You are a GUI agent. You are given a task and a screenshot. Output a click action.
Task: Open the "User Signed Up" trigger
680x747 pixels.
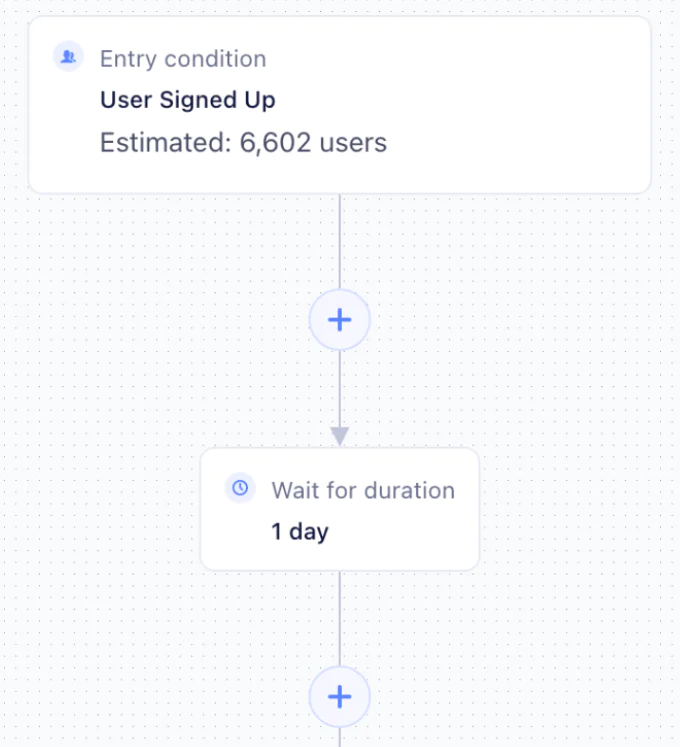(x=187, y=100)
